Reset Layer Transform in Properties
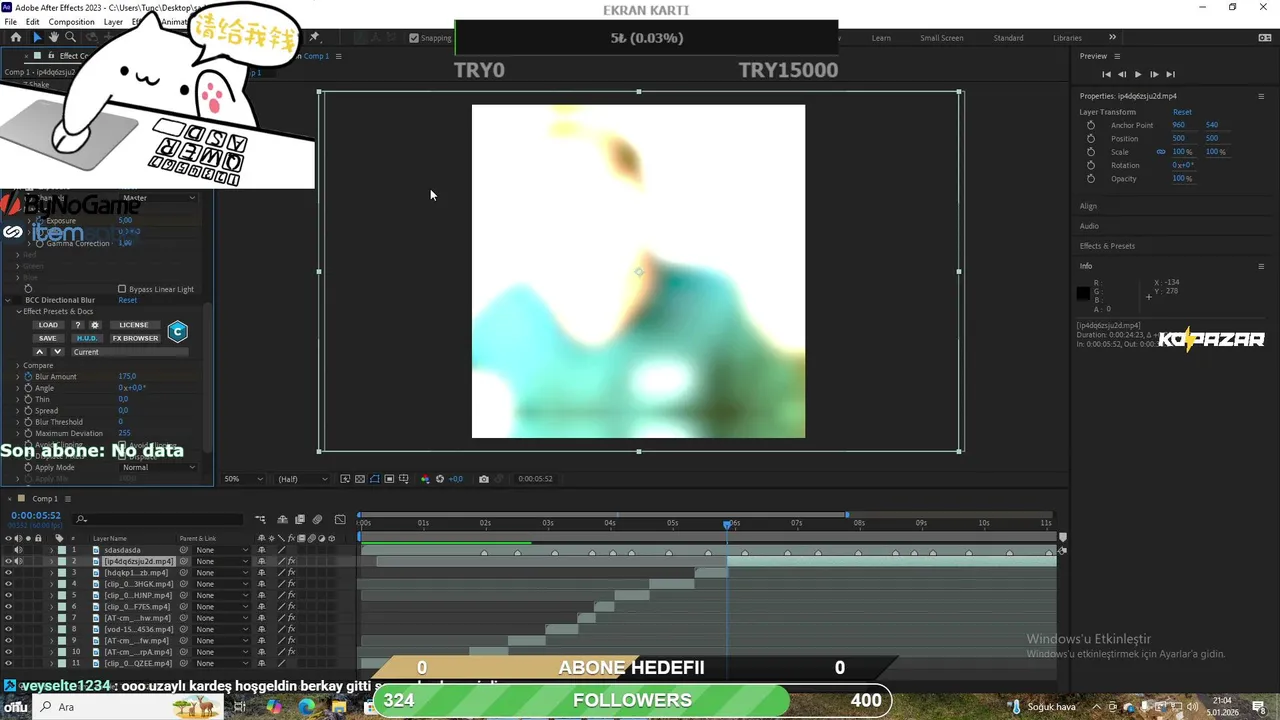Screen dimensions: 1280x720 point(1182,112)
